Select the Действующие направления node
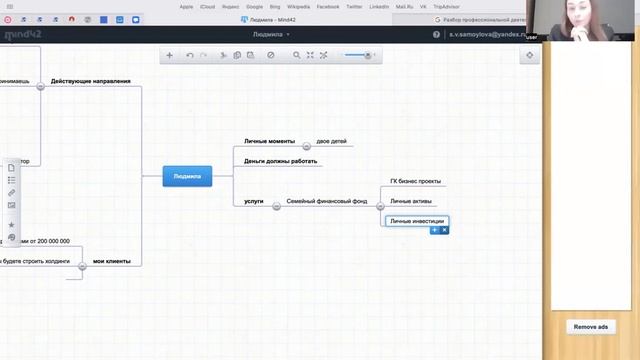Screen dimensions: 640x360 pyautogui.click(x=91, y=81)
